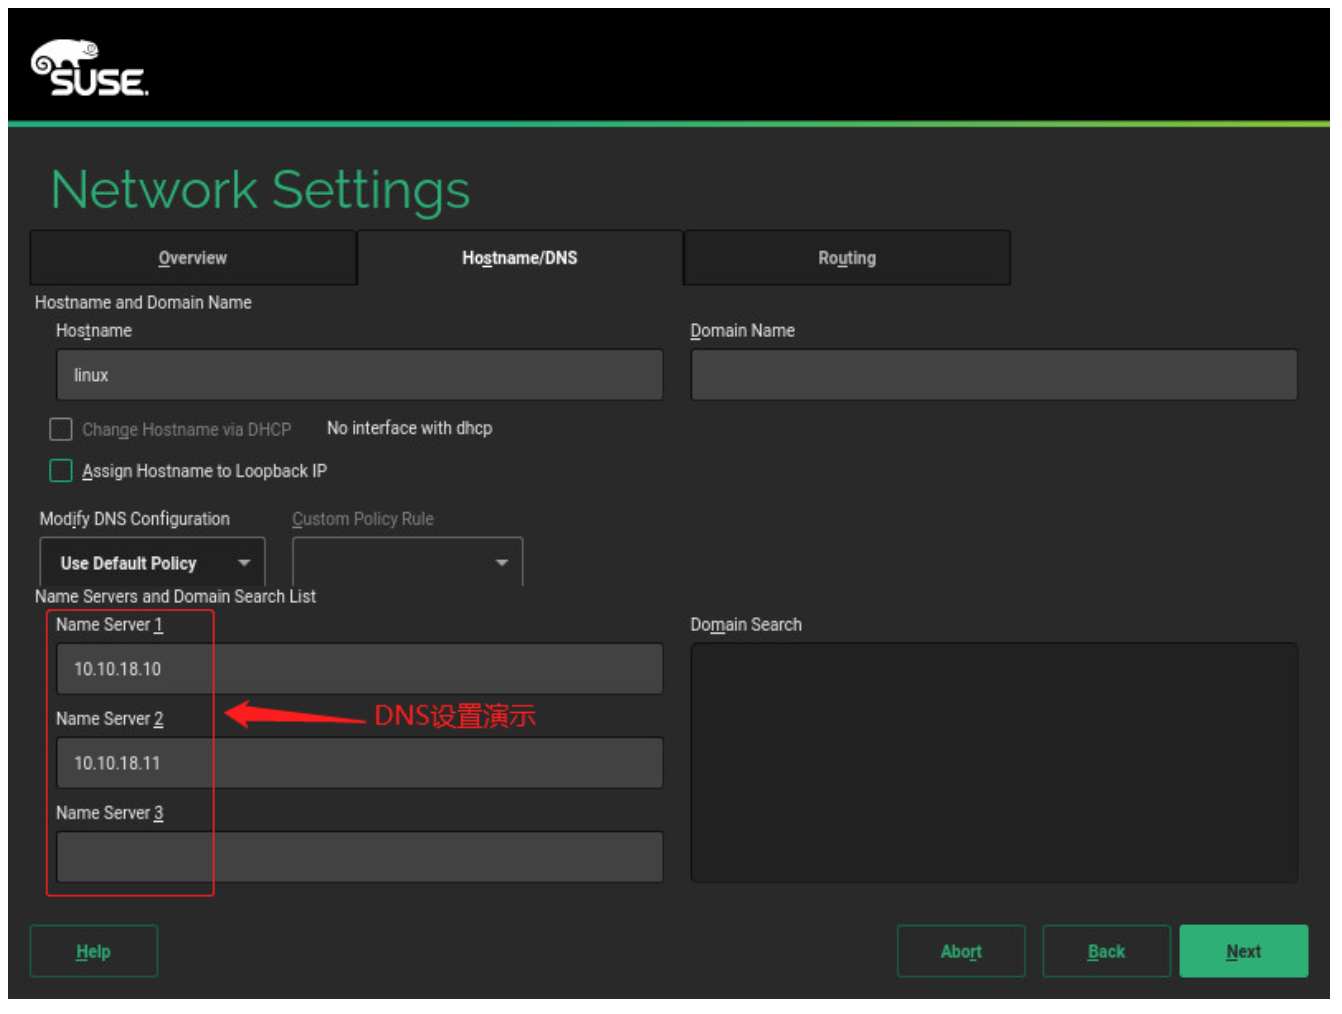This screenshot has height=1014, width=1342.
Task: Click the Name Server 1 field
Action: (359, 669)
